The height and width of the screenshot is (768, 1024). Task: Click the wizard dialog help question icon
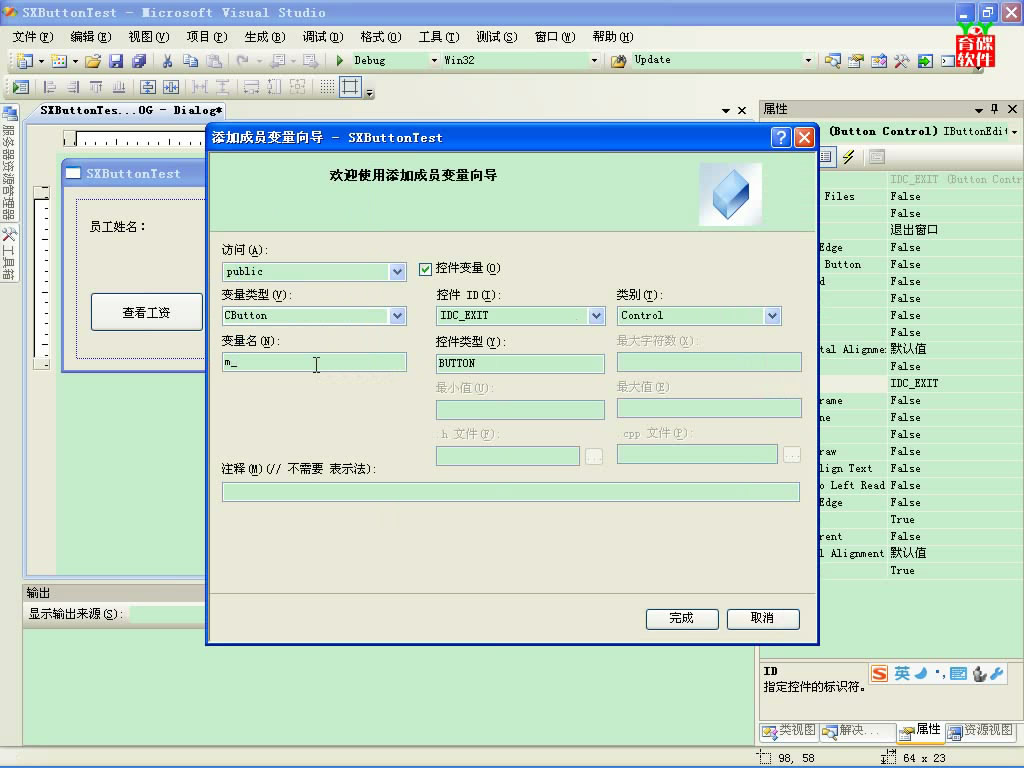click(x=781, y=137)
